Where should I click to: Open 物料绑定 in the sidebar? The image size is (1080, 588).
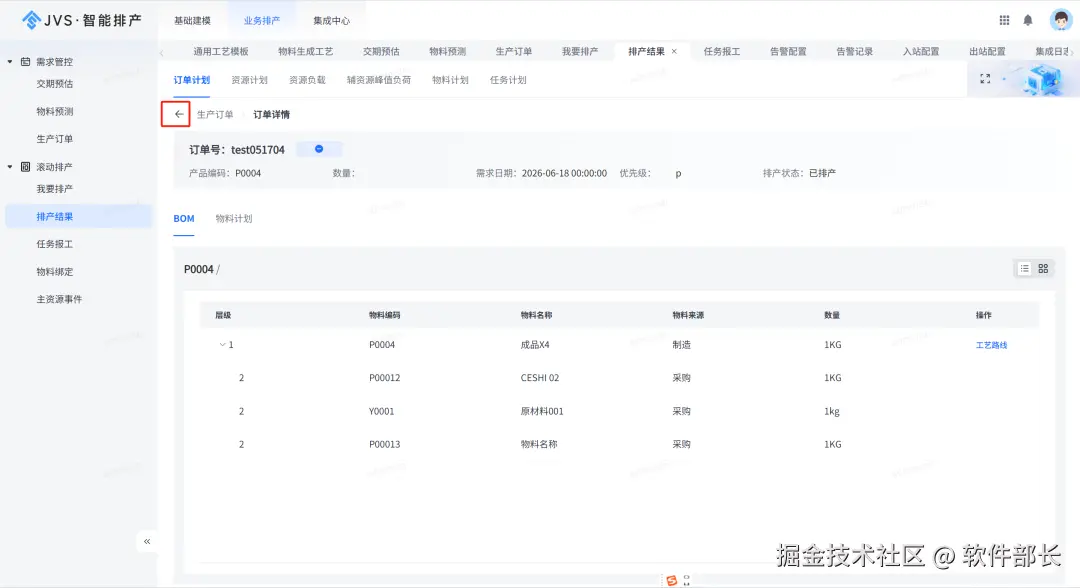pyautogui.click(x=54, y=271)
